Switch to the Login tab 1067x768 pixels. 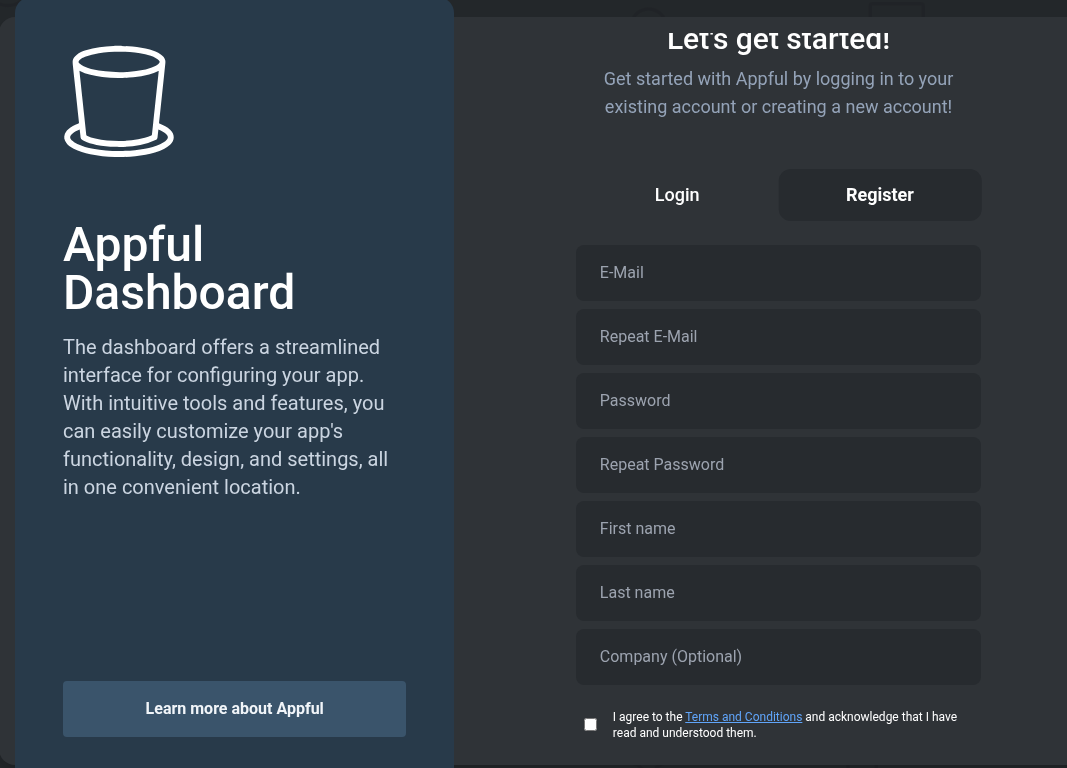click(676, 195)
